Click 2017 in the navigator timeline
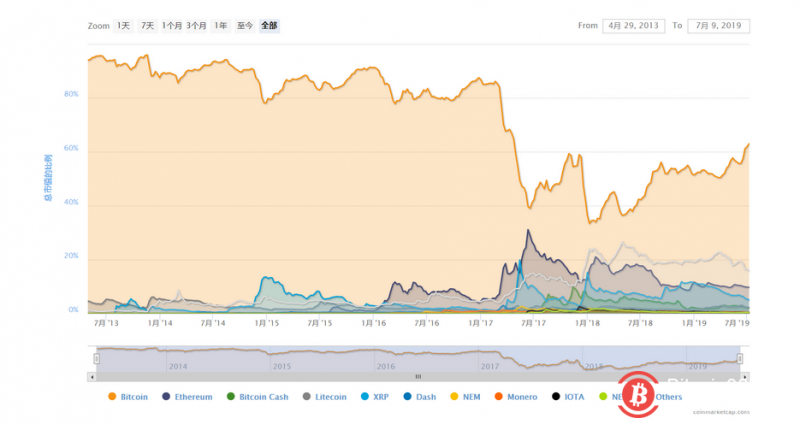The height and width of the screenshot is (424, 800). coord(490,366)
